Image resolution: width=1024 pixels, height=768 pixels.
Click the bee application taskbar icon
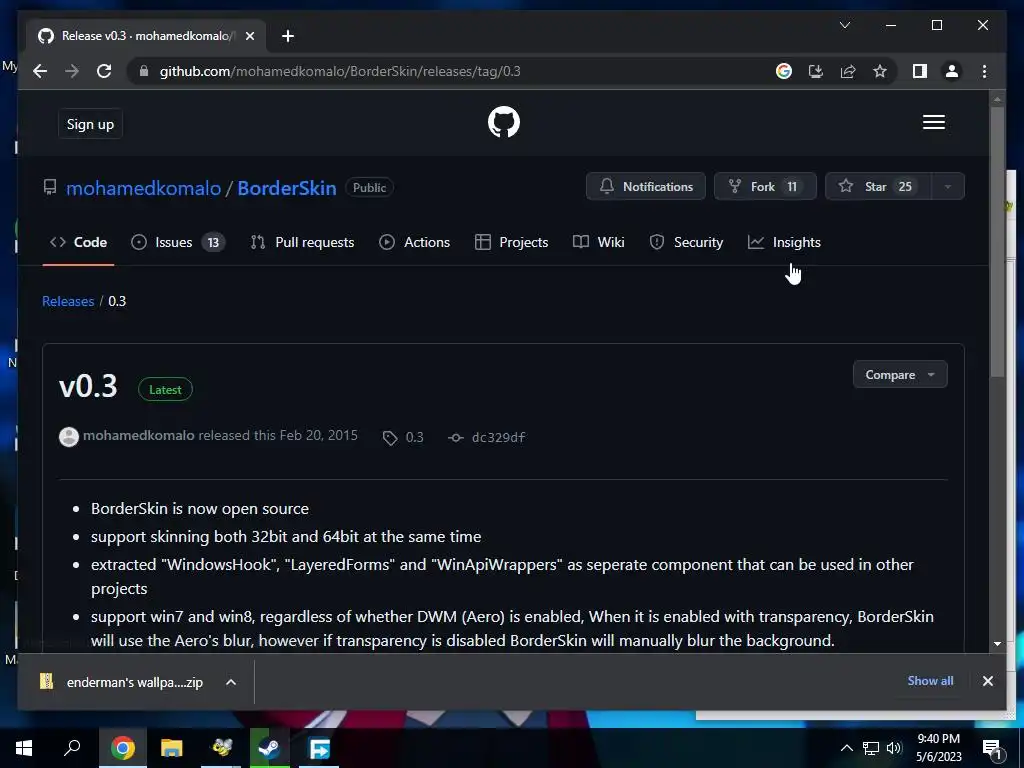221,748
